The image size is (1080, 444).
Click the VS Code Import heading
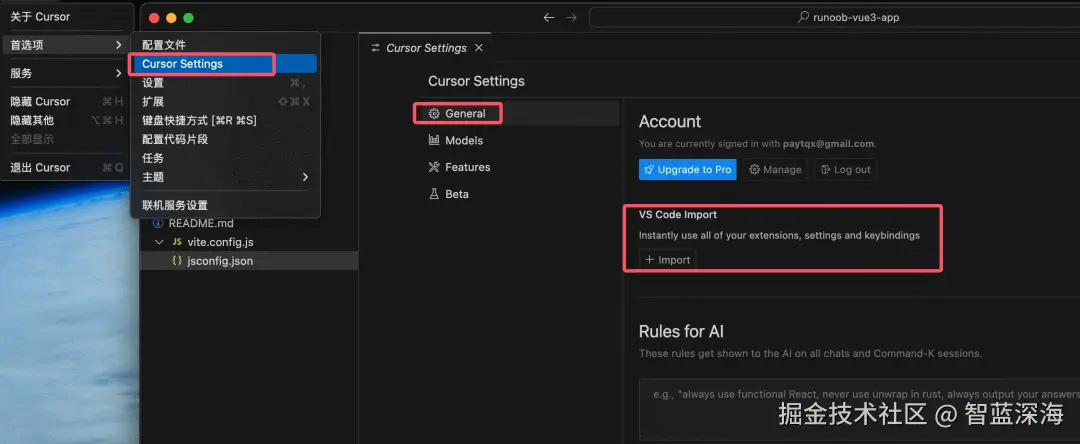678,215
